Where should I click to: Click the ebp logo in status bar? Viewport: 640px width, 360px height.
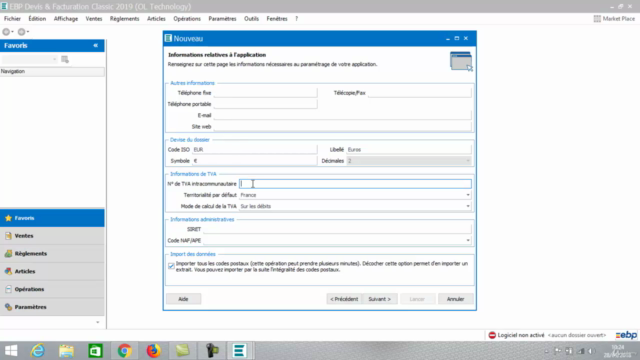626,335
